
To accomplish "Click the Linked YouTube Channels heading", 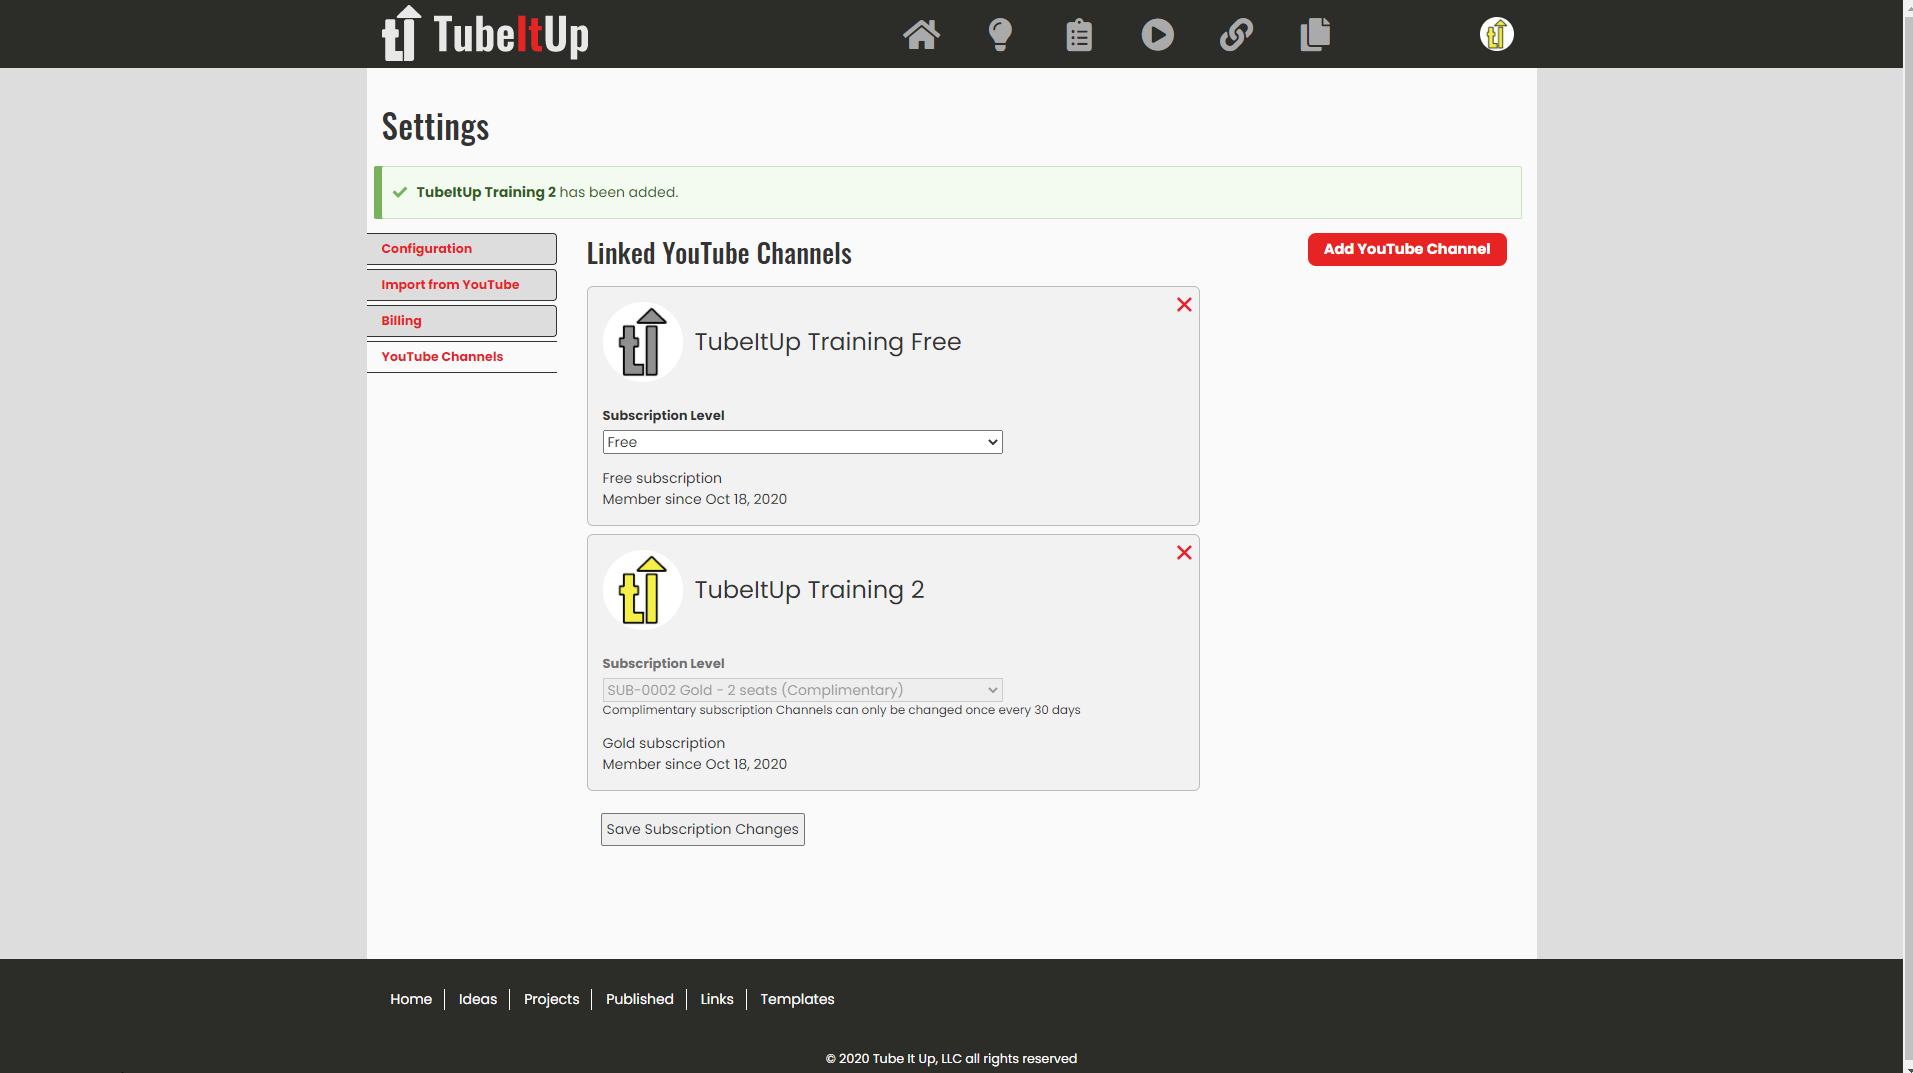I will 719,253.
